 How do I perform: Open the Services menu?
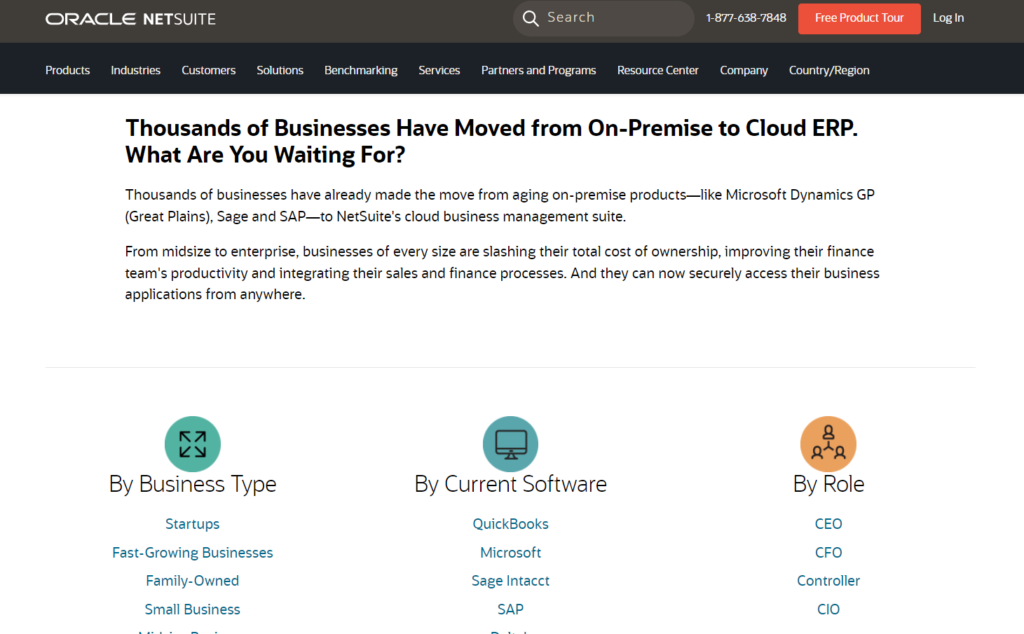[x=439, y=70]
